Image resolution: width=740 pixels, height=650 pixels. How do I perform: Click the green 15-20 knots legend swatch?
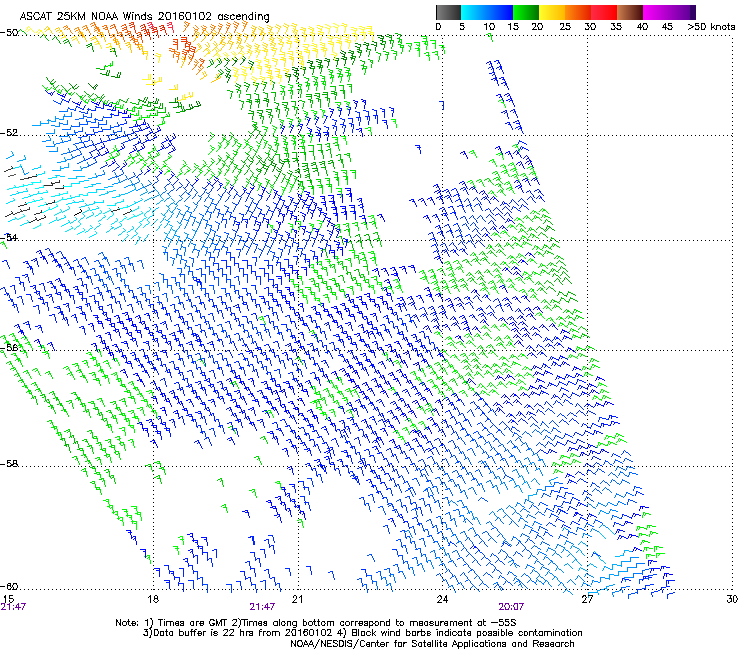526,12
